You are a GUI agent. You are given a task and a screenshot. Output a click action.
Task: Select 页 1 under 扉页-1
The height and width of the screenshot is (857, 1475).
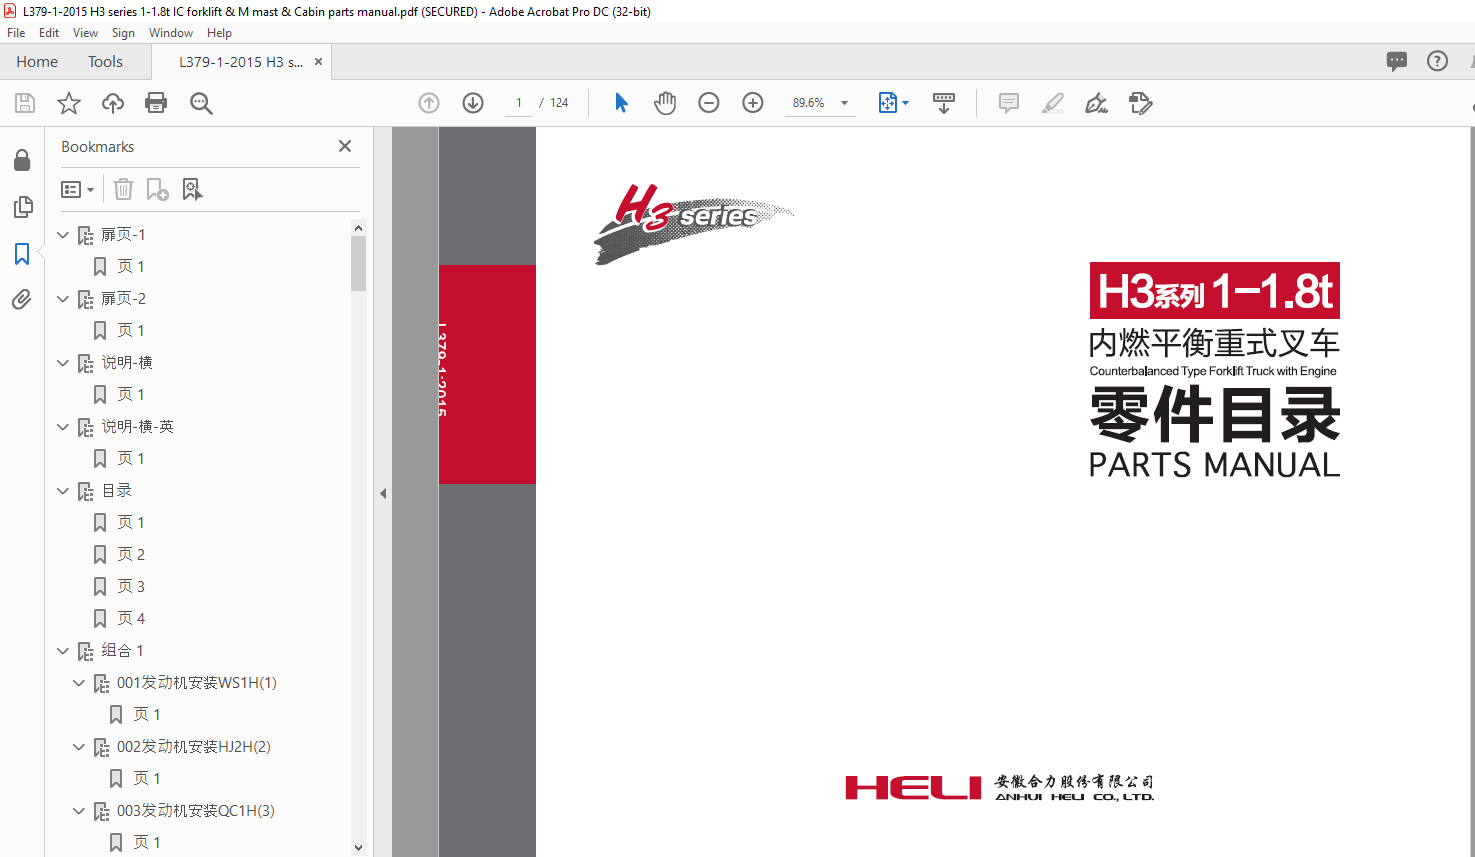point(131,267)
